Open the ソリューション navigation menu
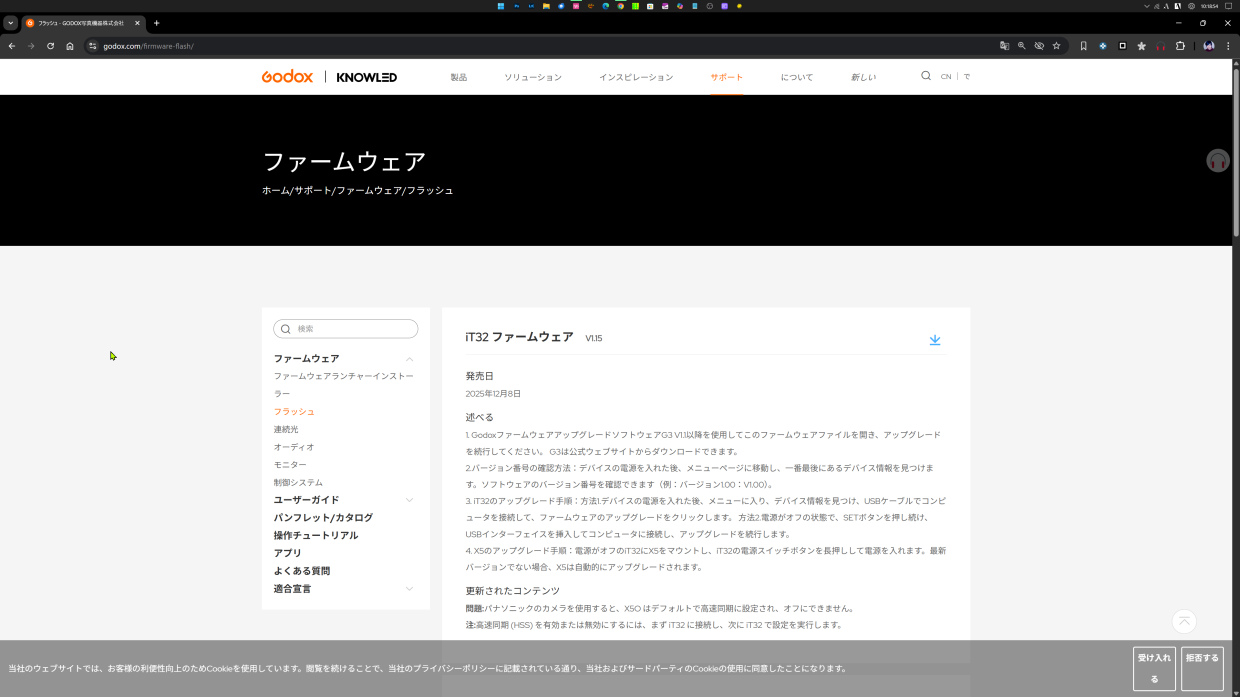Screen dimensions: 1240x697 pyautogui.click(x=532, y=77)
